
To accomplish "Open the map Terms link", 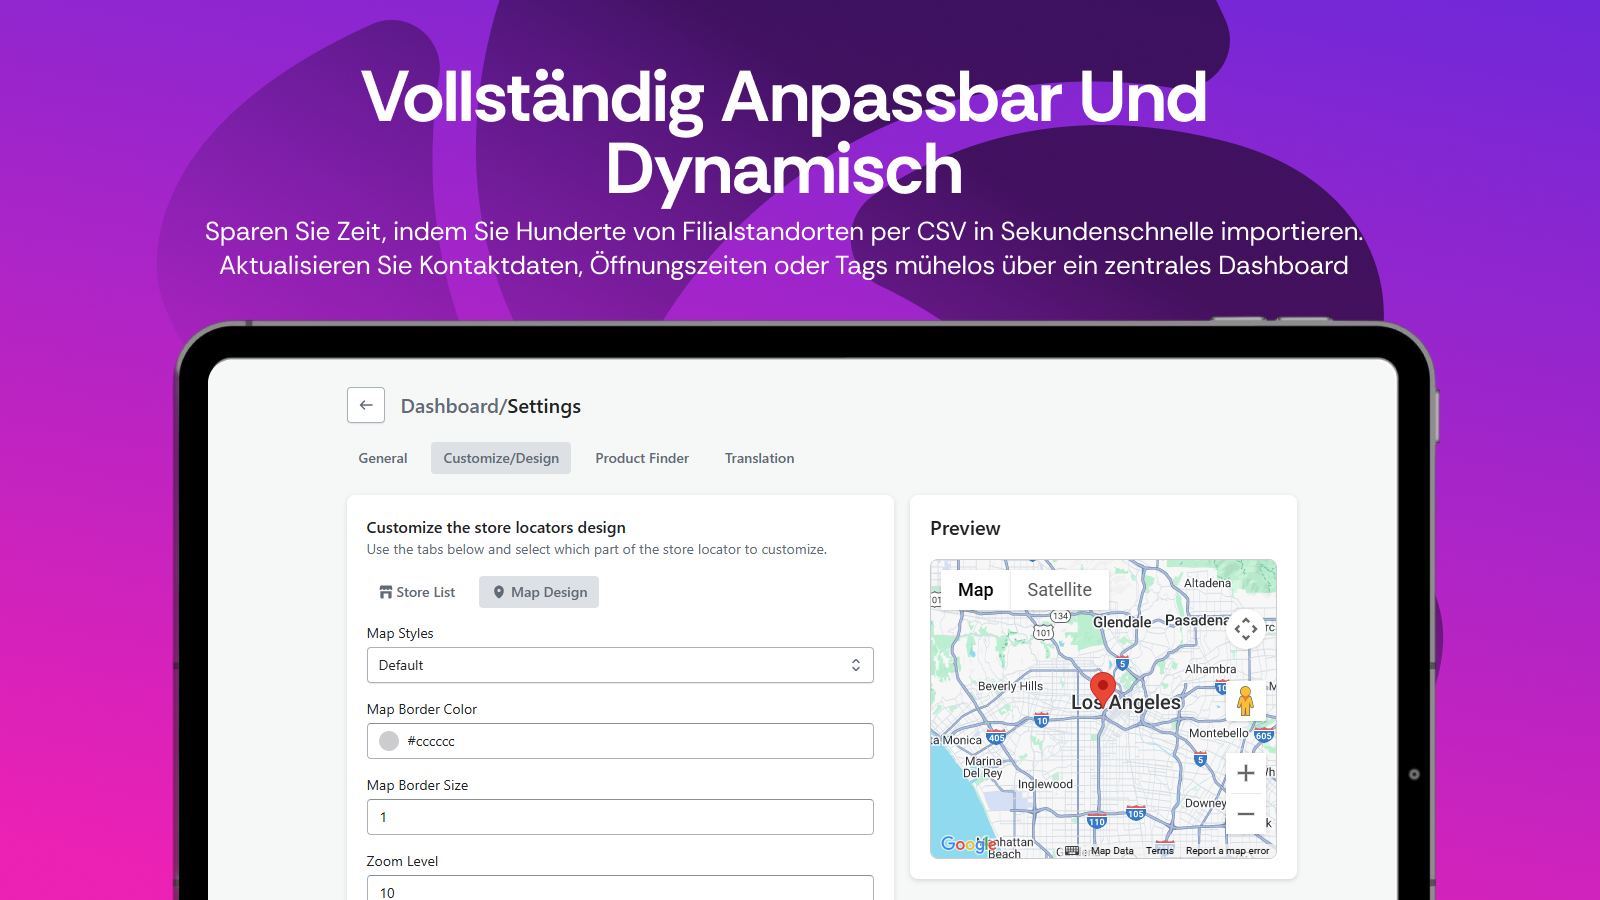I will [x=1160, y=851].
